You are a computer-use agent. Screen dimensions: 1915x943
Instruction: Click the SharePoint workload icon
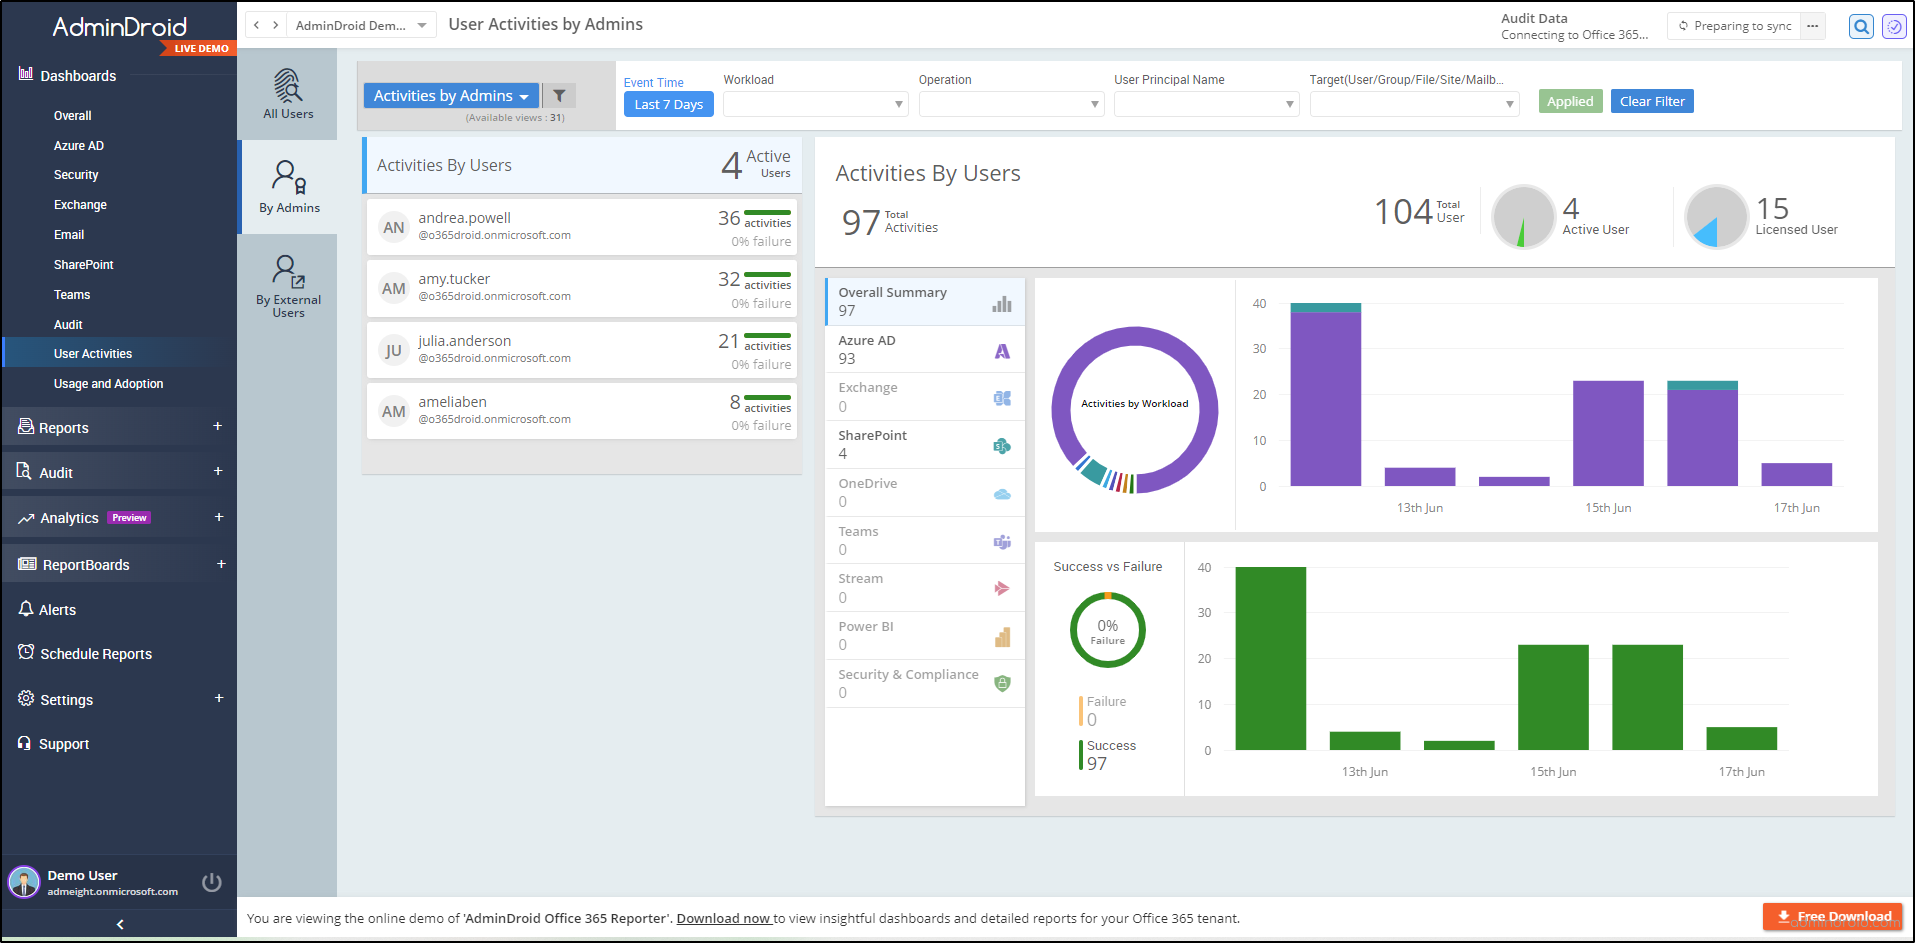coord(1001,446)
